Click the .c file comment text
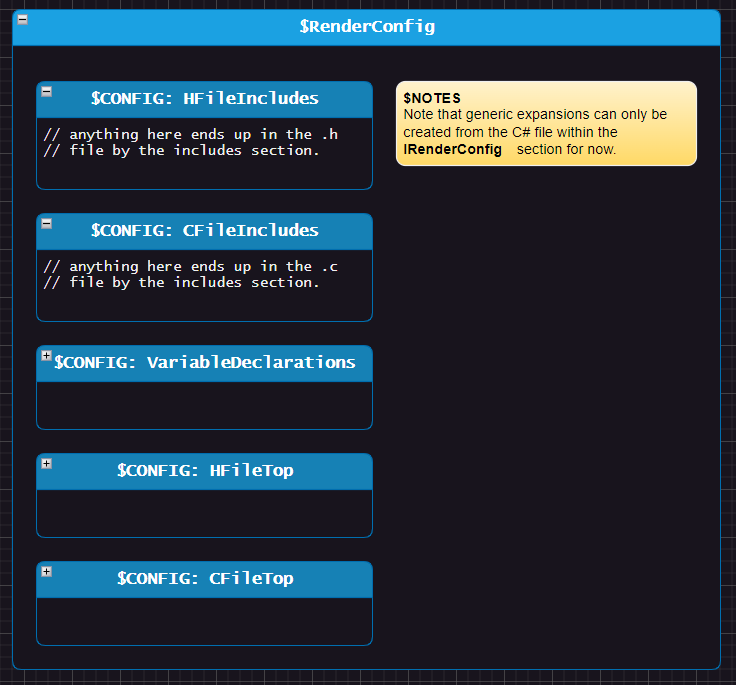The height and width of the screenshot is (685, 736). click(x=191, y=274)
